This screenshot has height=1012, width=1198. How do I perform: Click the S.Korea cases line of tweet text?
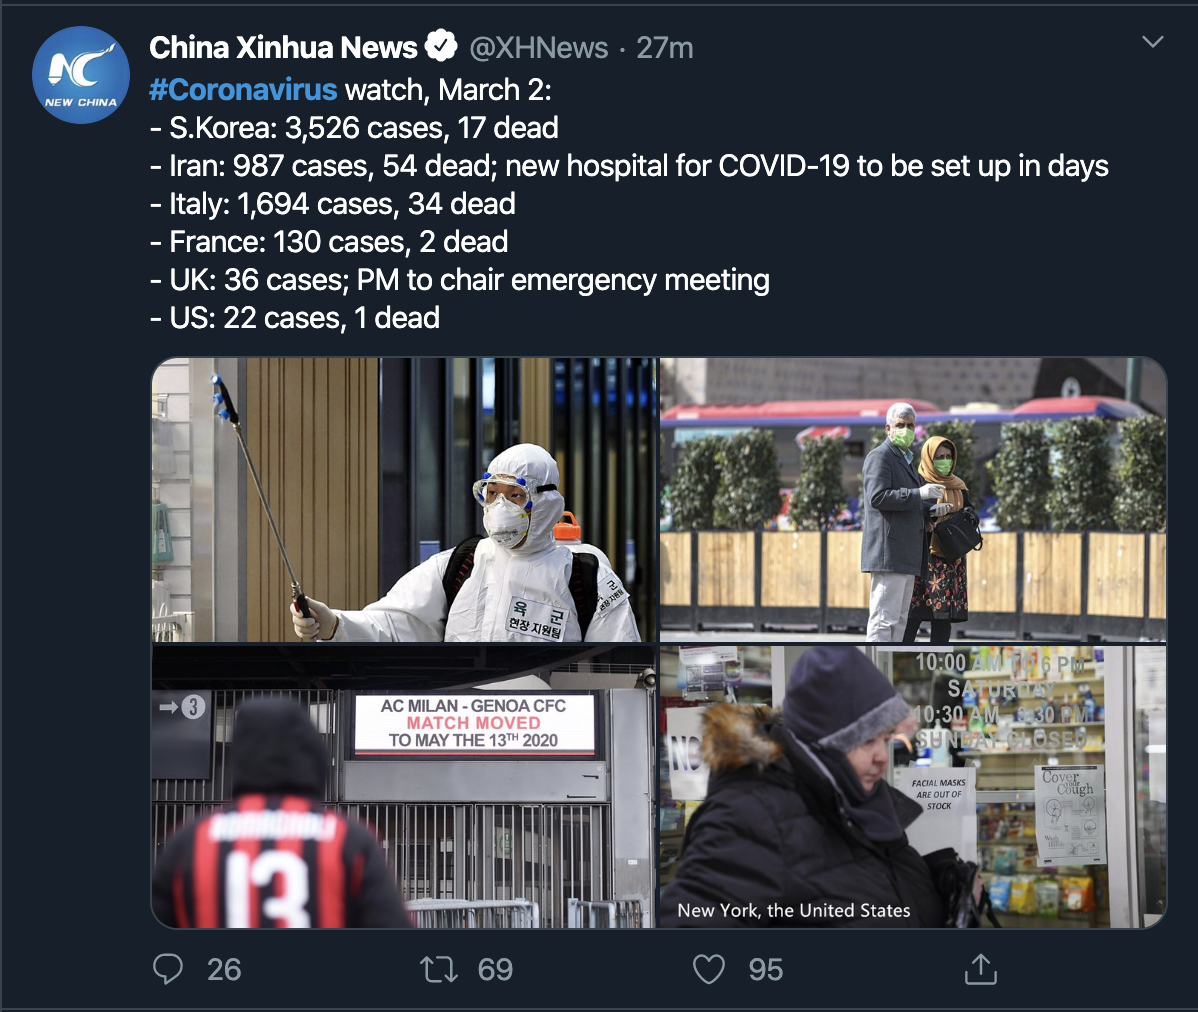point(354,128)
